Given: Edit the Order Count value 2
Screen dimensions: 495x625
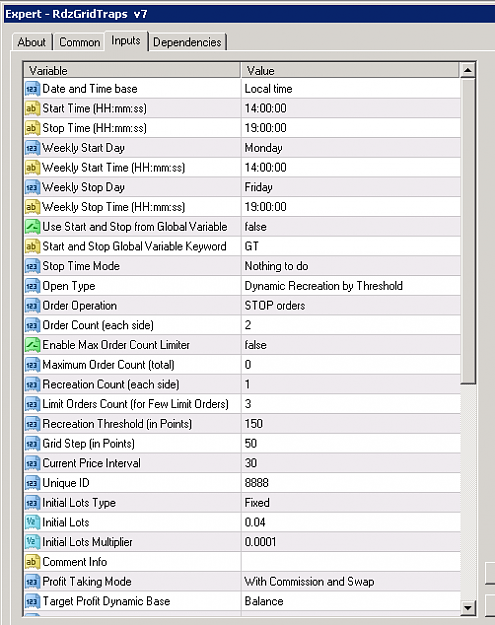Looking at the screenshot, I should pos(351,325).
